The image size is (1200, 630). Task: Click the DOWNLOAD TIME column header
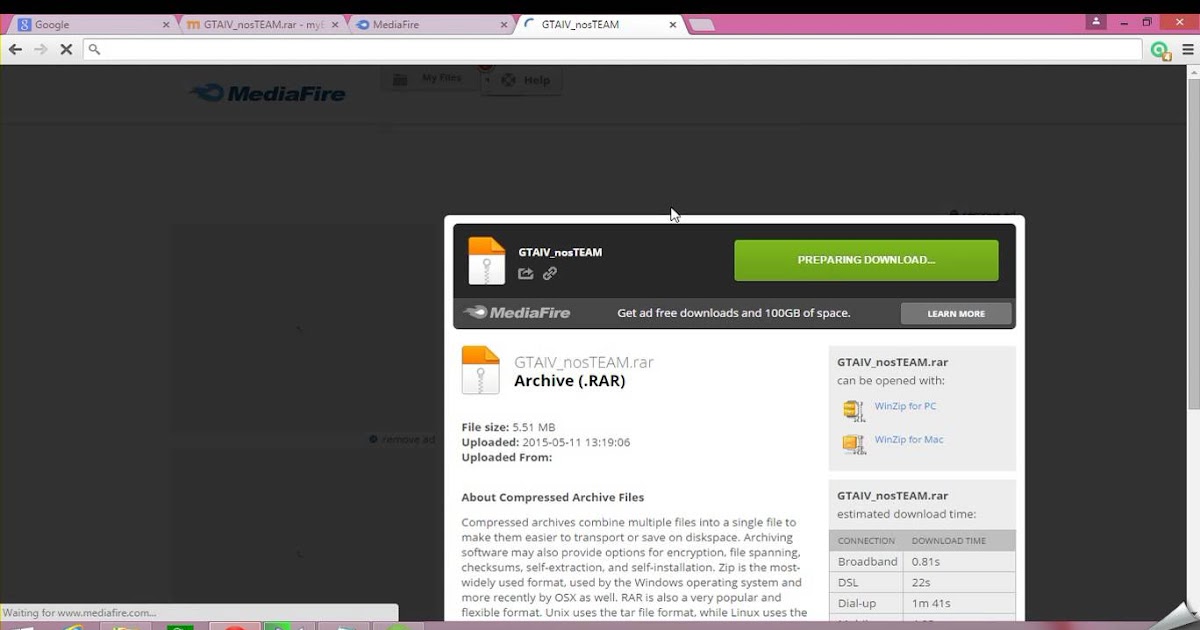click(949, 541)
